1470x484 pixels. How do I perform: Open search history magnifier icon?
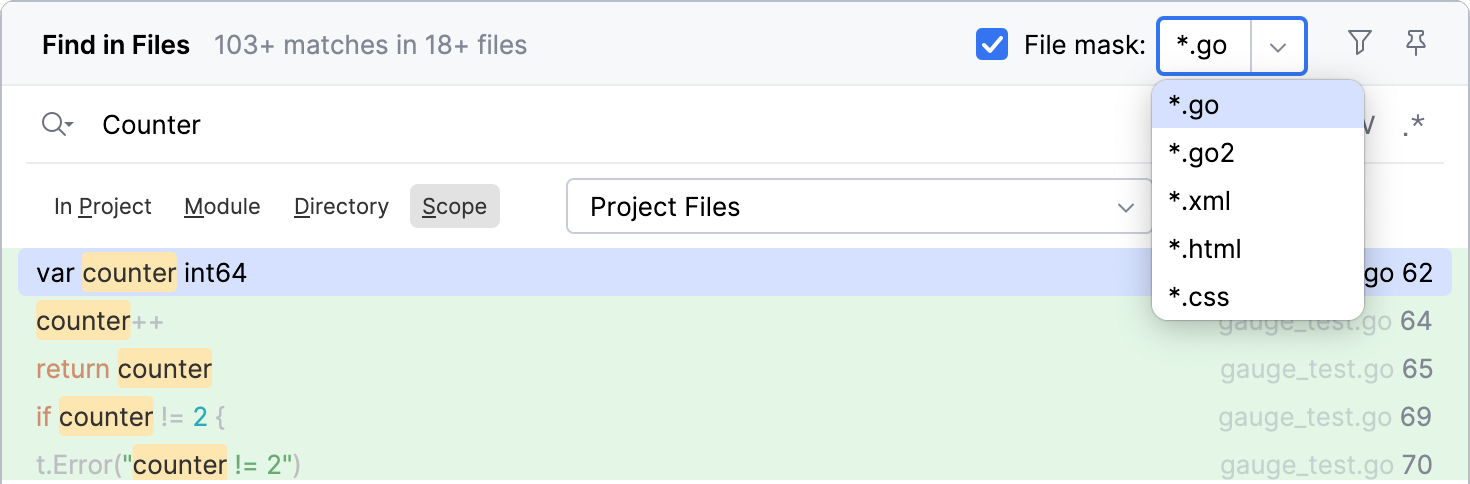(x=57, y=125)
